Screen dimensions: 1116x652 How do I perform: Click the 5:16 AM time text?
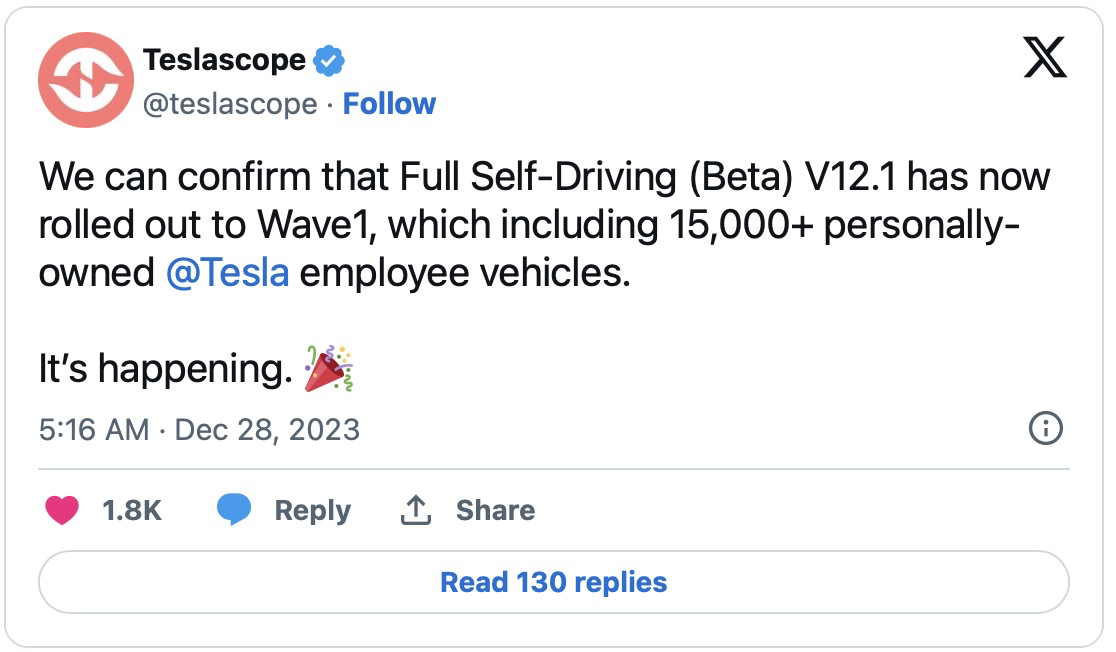(x=94, y=430)
